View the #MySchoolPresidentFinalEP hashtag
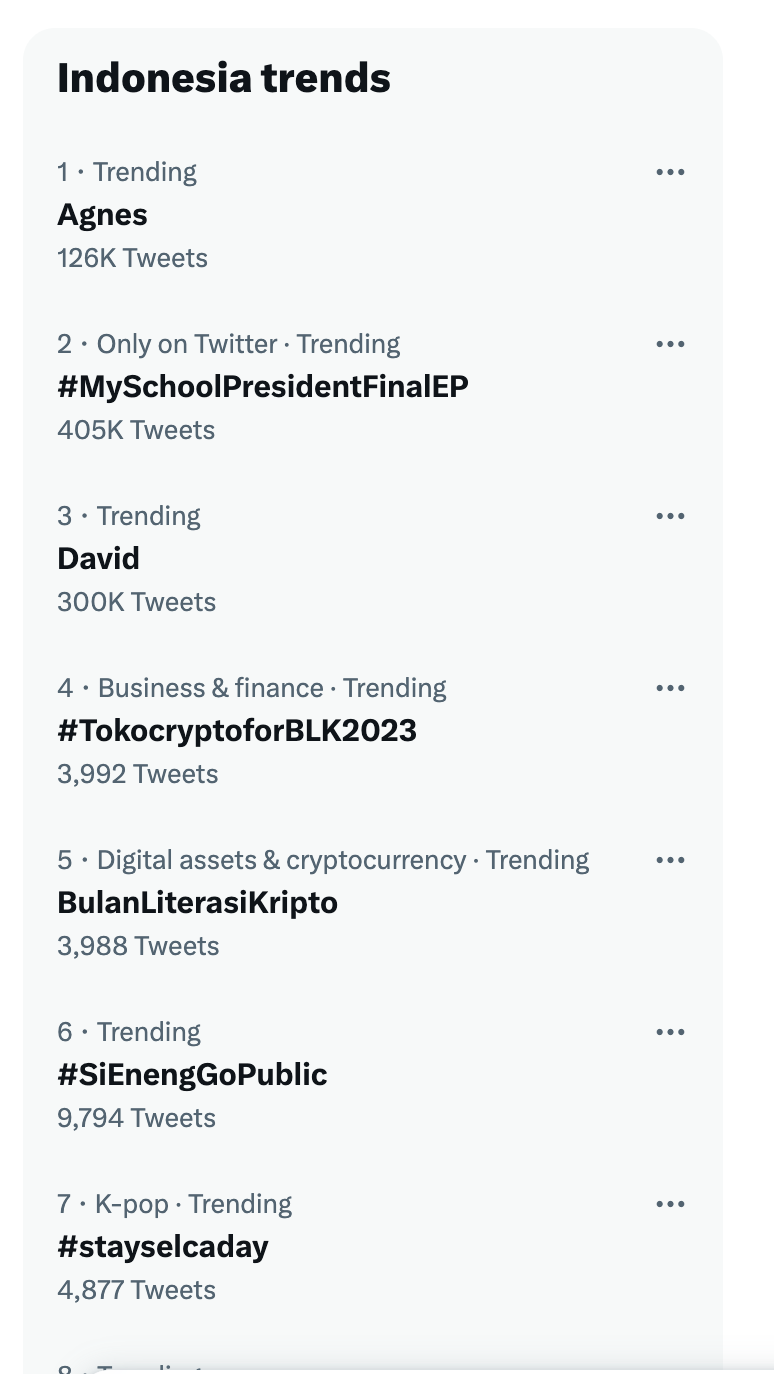774x1374 pixels. 263,387
